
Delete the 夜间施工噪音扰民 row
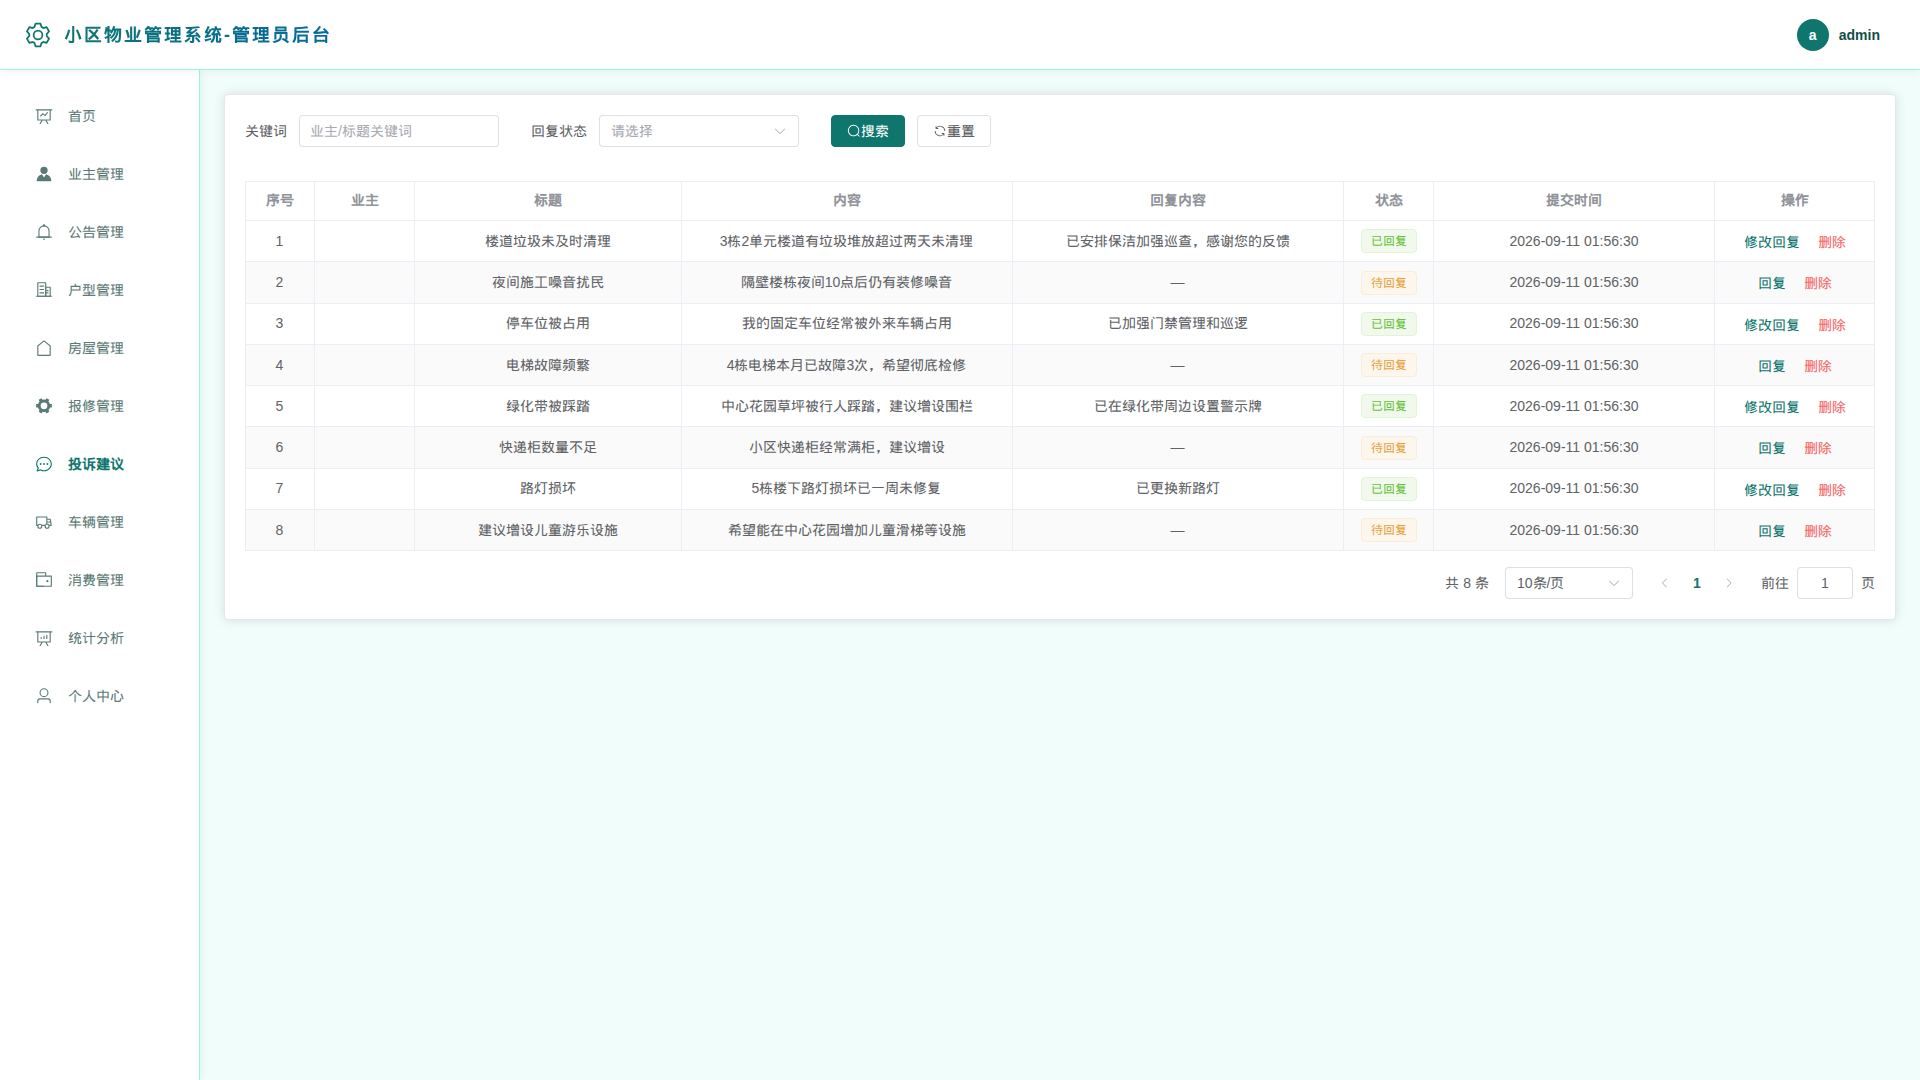[1817, 283]
